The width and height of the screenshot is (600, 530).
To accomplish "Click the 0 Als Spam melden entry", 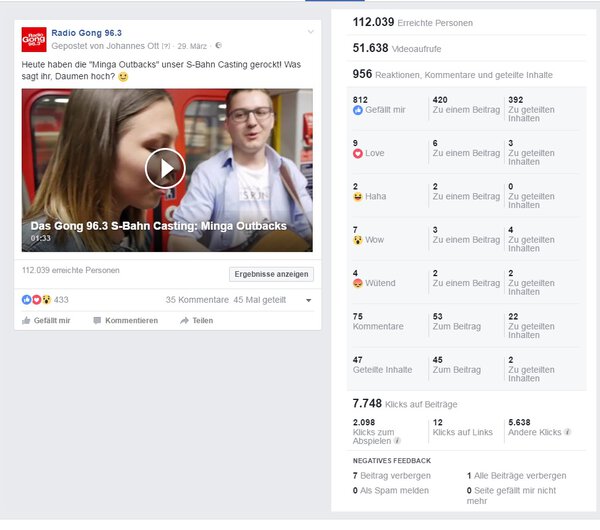I will click(x=391, y=491).
